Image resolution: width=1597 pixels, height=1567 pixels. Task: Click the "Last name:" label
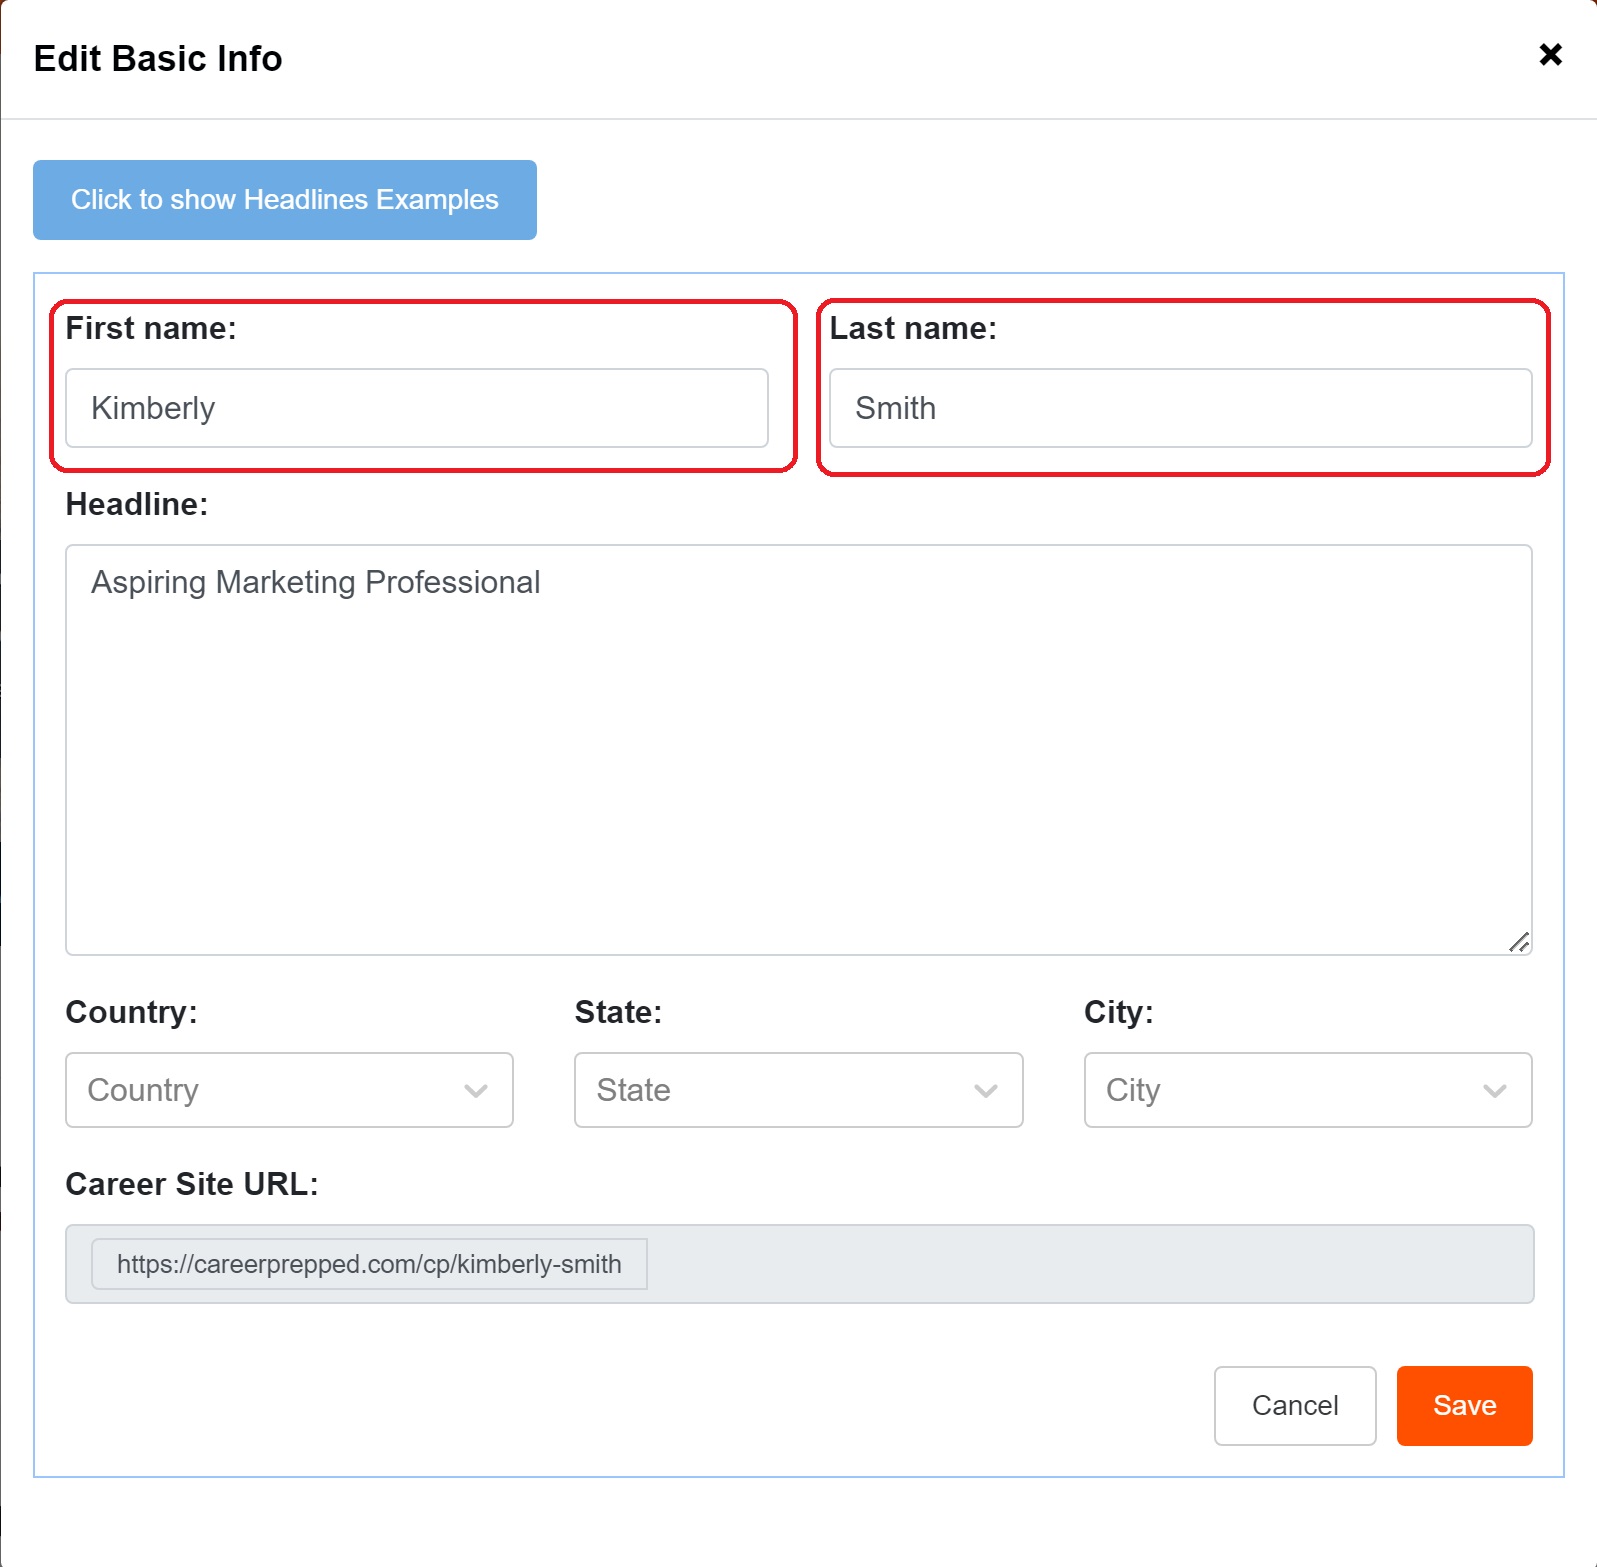pos(913,328)
